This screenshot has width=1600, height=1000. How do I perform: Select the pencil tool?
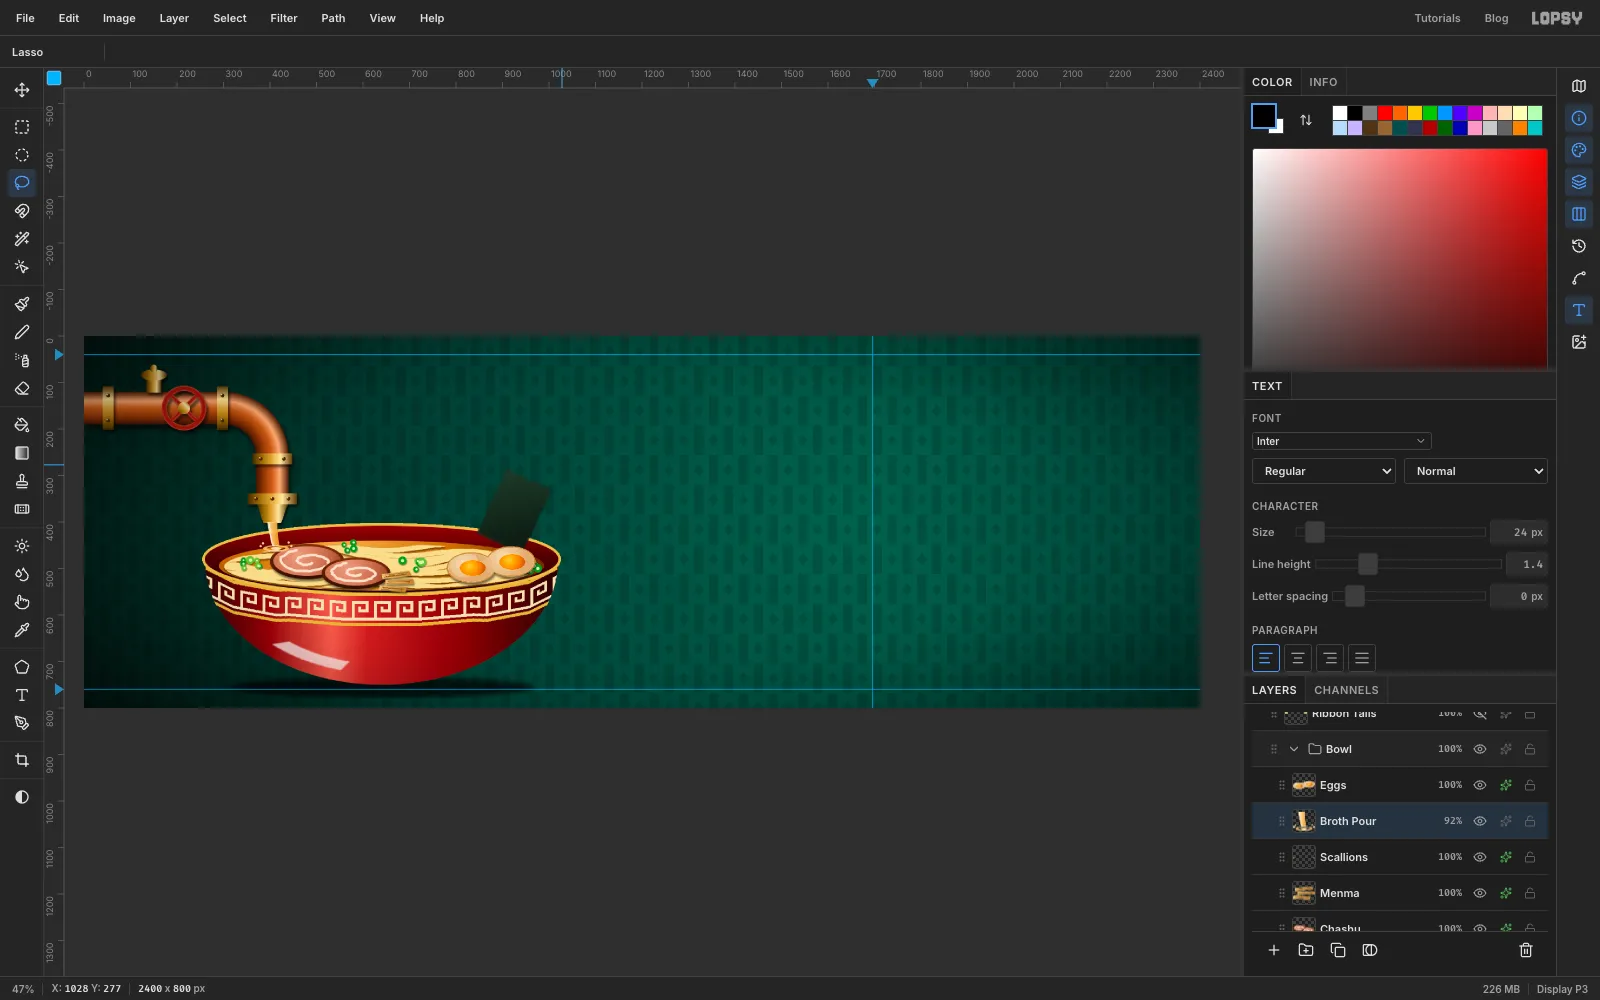coord(22,332)
